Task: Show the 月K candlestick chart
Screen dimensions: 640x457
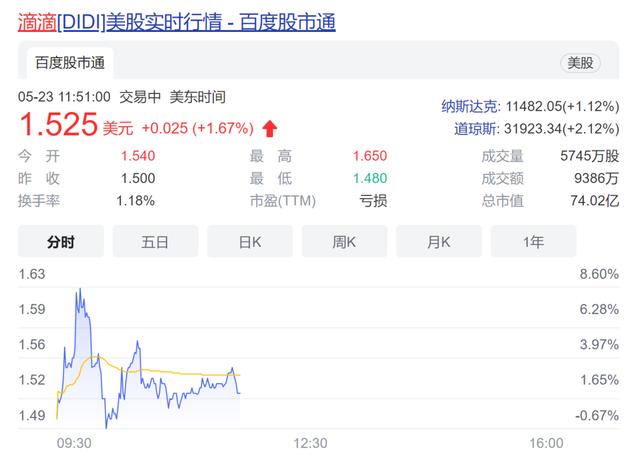Action: pyautogui.click(x=438, y=241)
